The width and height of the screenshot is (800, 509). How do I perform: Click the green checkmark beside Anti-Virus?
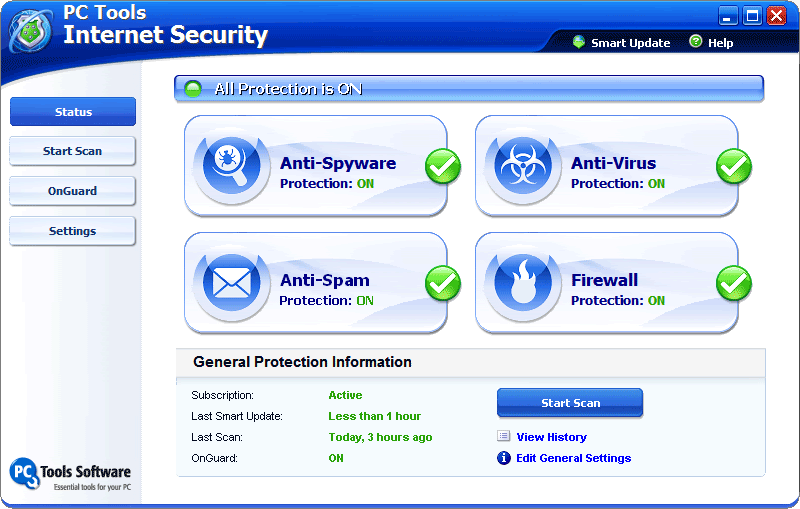click(734, 166)
